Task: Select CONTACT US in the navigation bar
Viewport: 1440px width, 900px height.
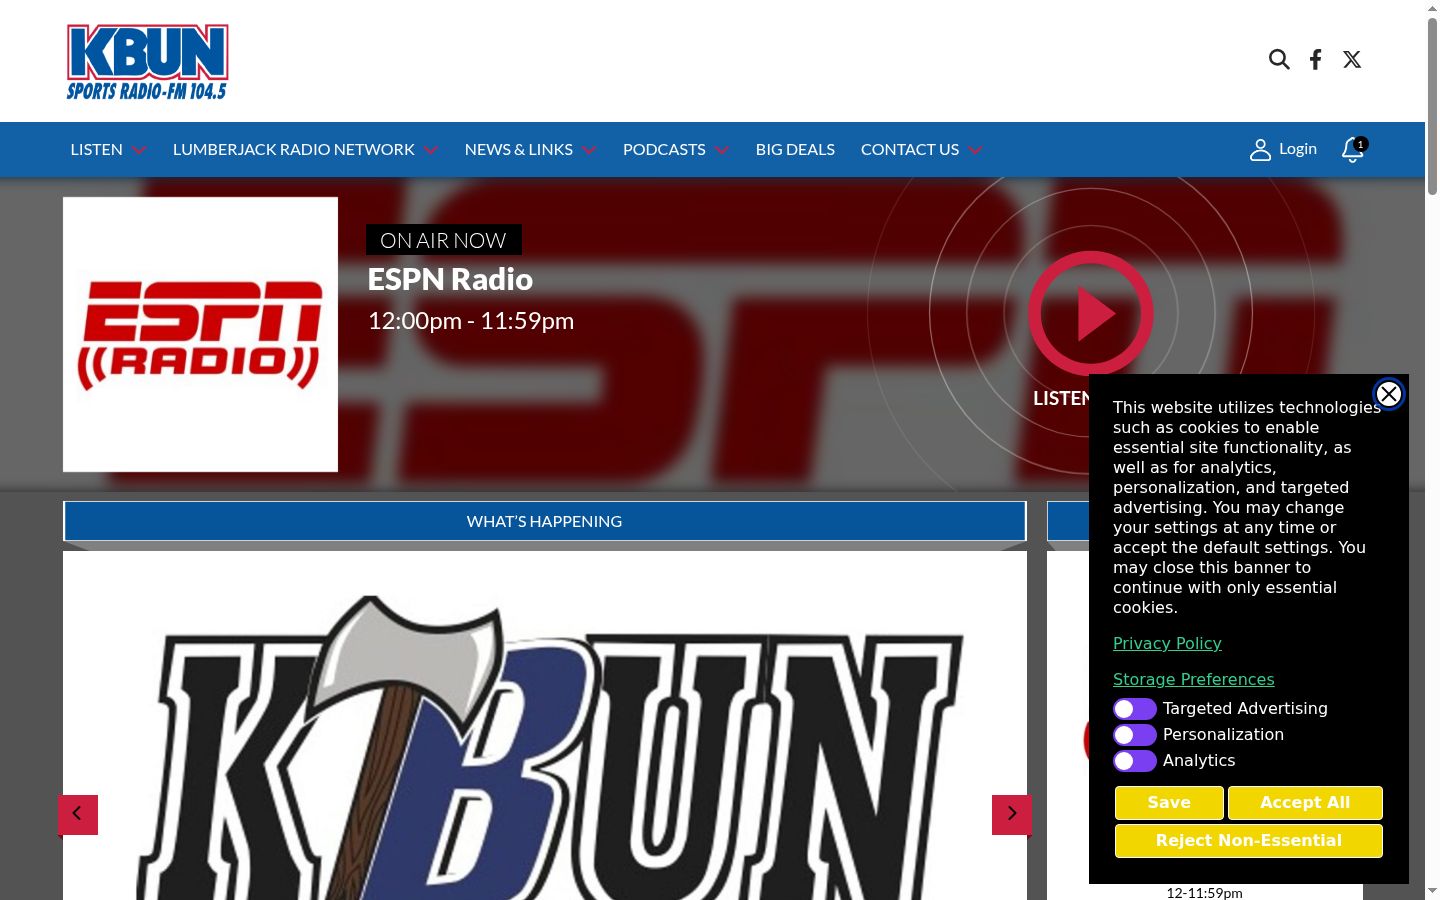Action: 910,150
